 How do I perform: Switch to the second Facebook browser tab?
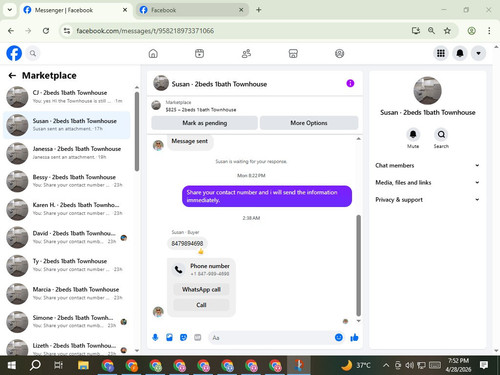(192, 10)
